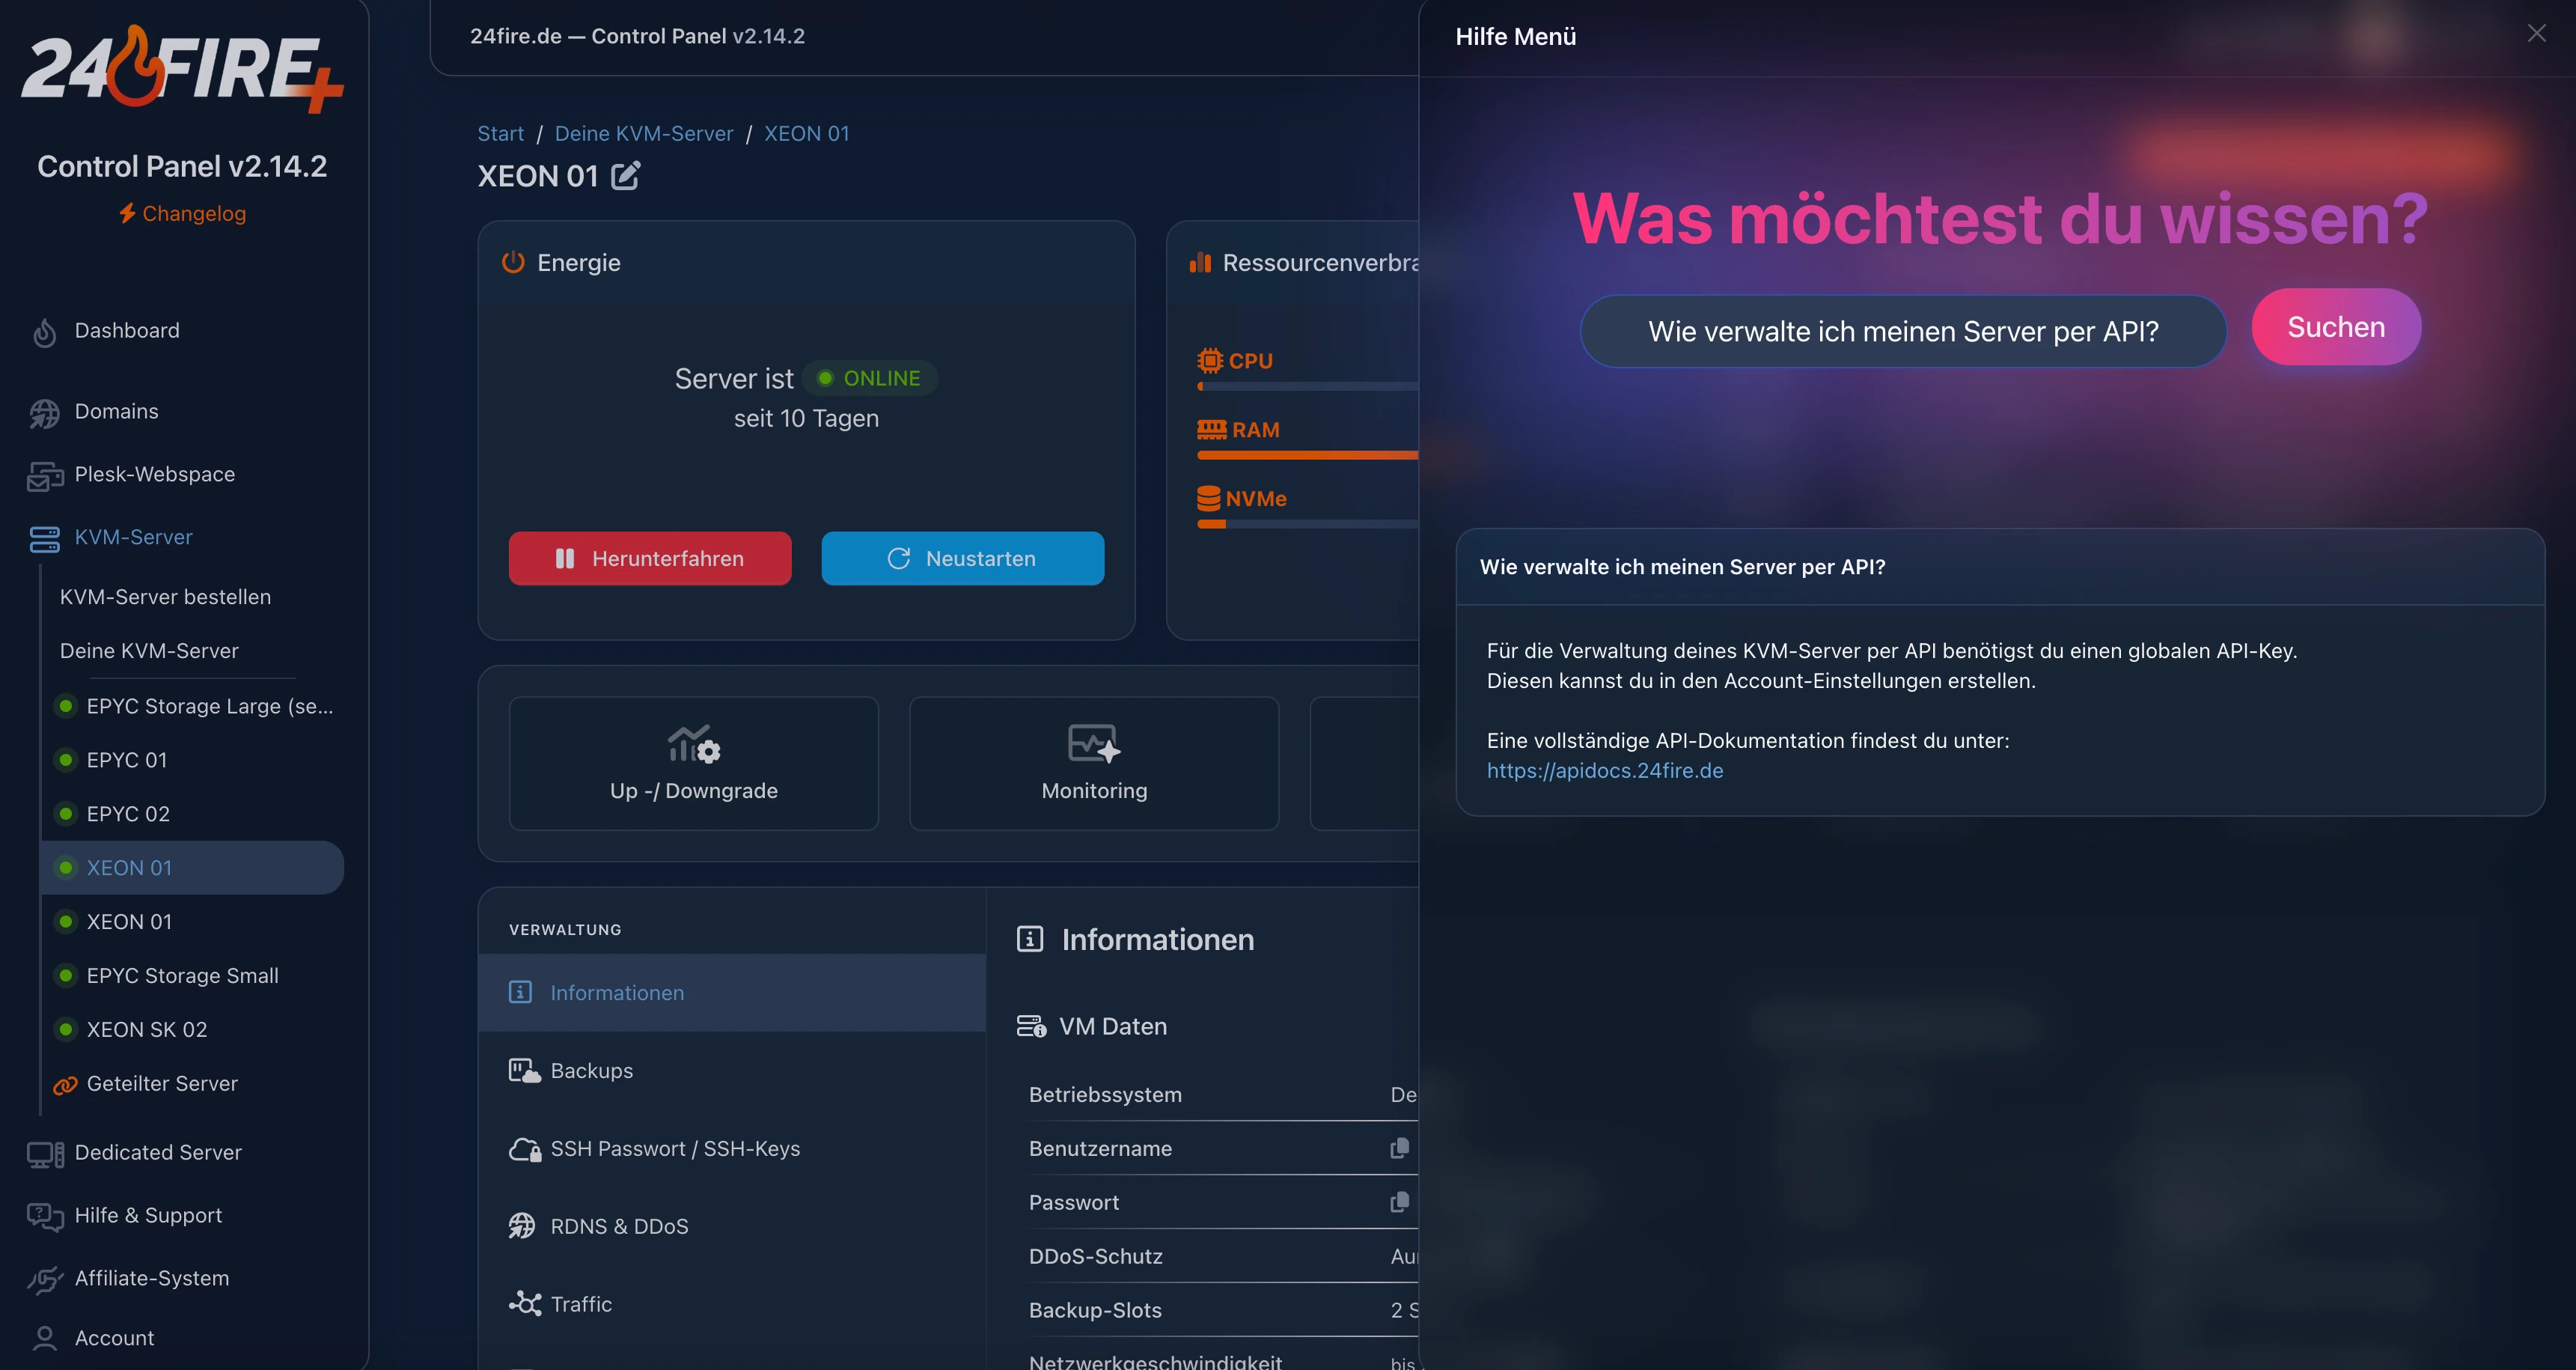
Task: Open Backups in Verwaltung menu
Action: click(x=732, y=1071)
